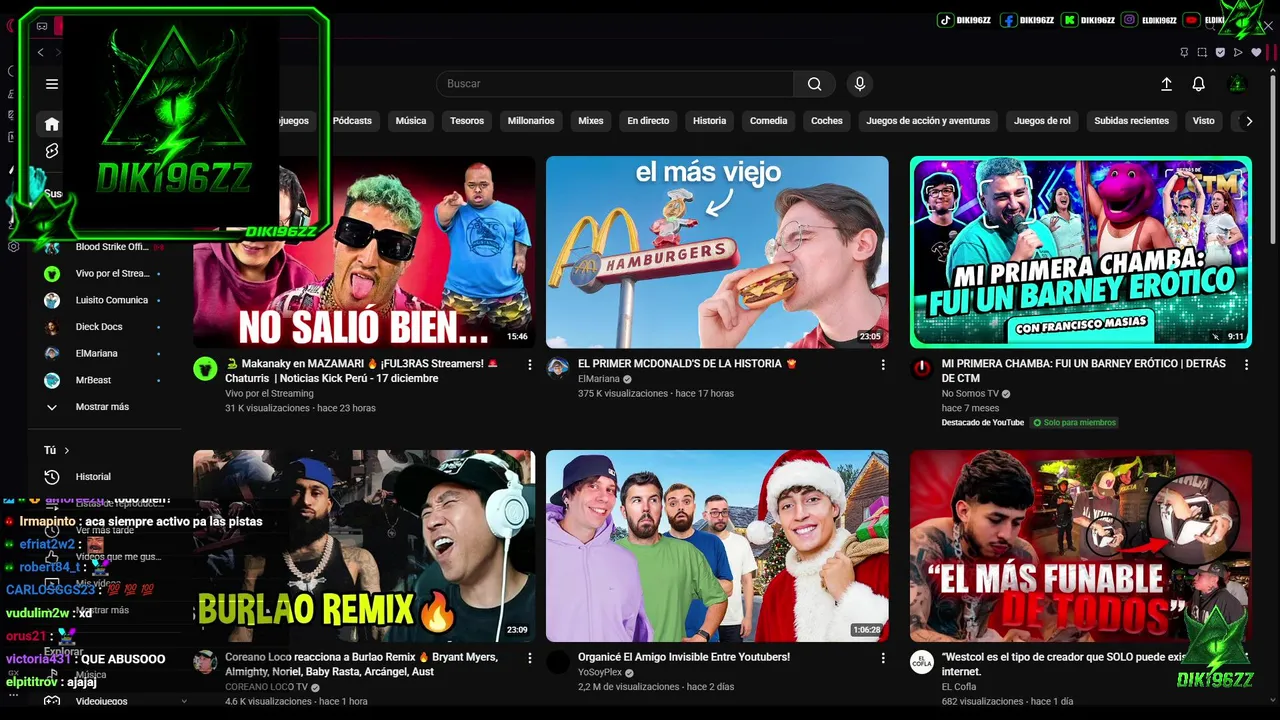Screen dimensions: 1280x720
Task: Open COREANO LOCO TV channel name
Action: (267, 687)
